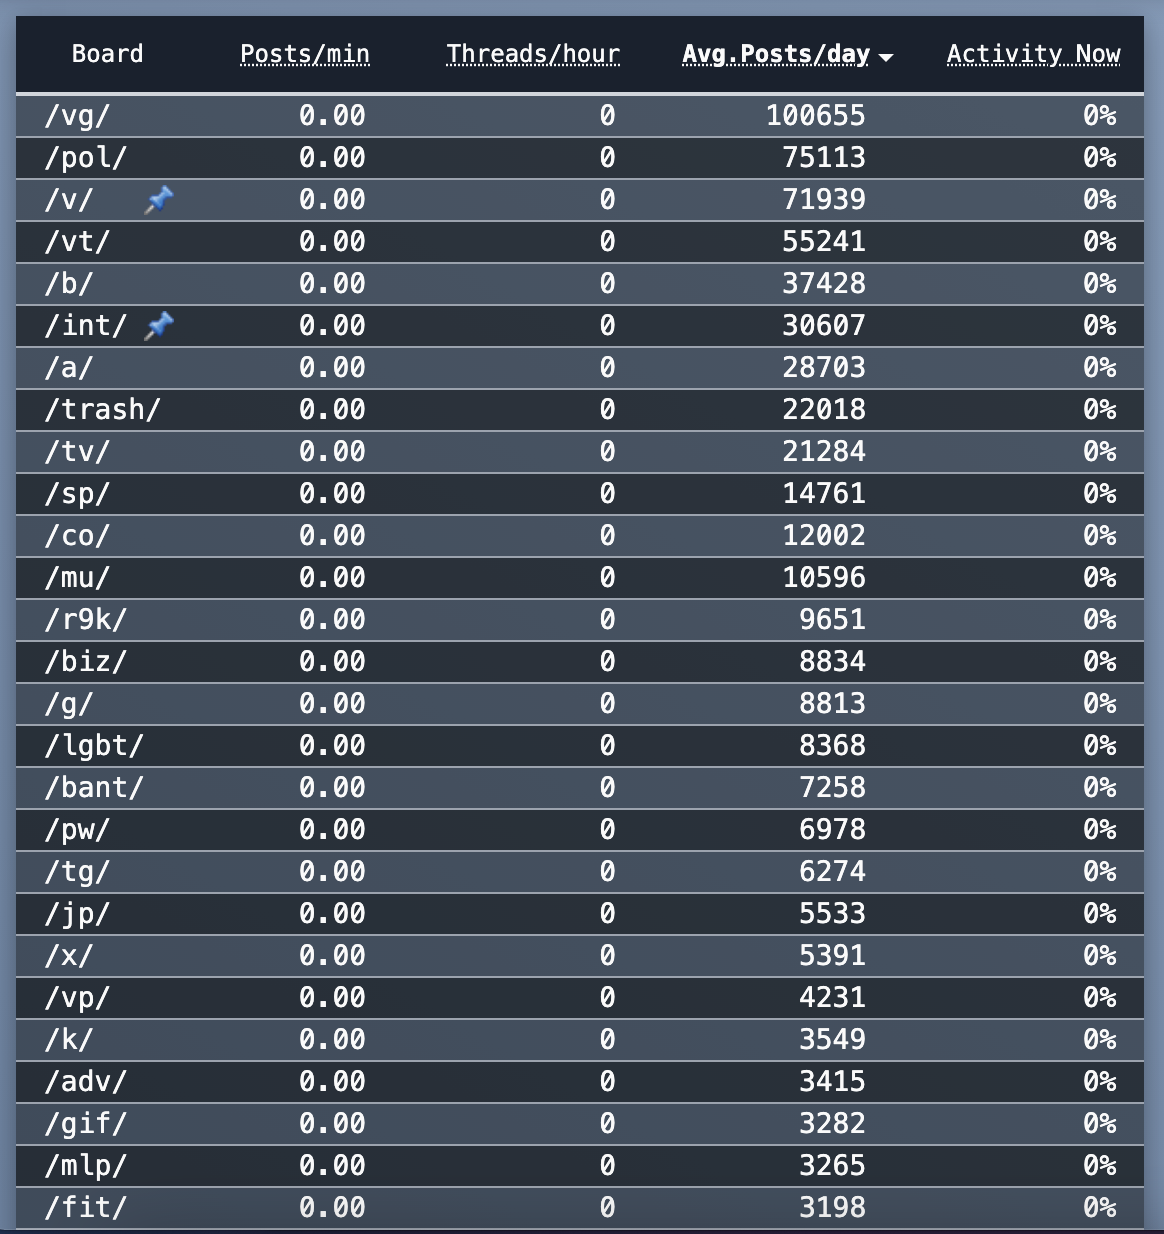Sort table by Posts/min column
1164x1234 pixels.
(x=305, y=54)
